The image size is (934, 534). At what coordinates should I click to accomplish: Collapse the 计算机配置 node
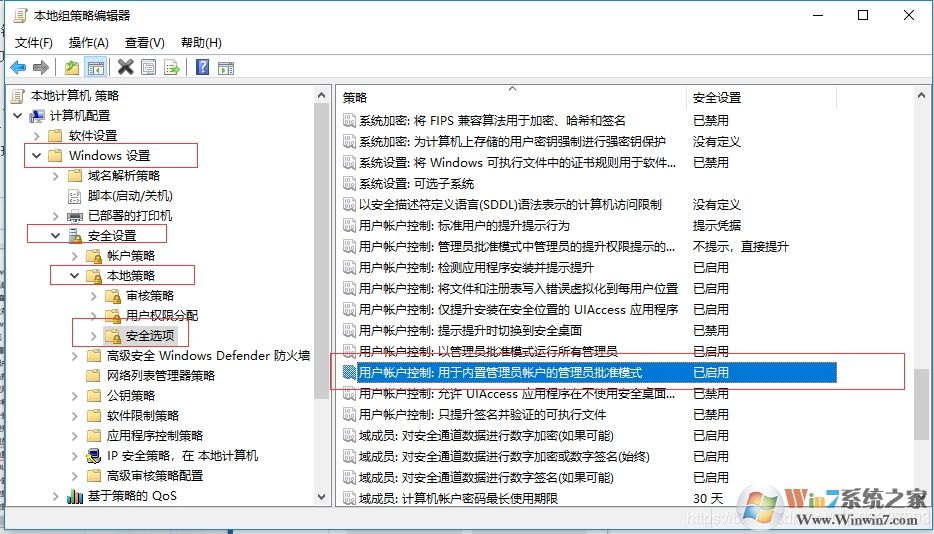pyautogui.click(x=18, y=116)
